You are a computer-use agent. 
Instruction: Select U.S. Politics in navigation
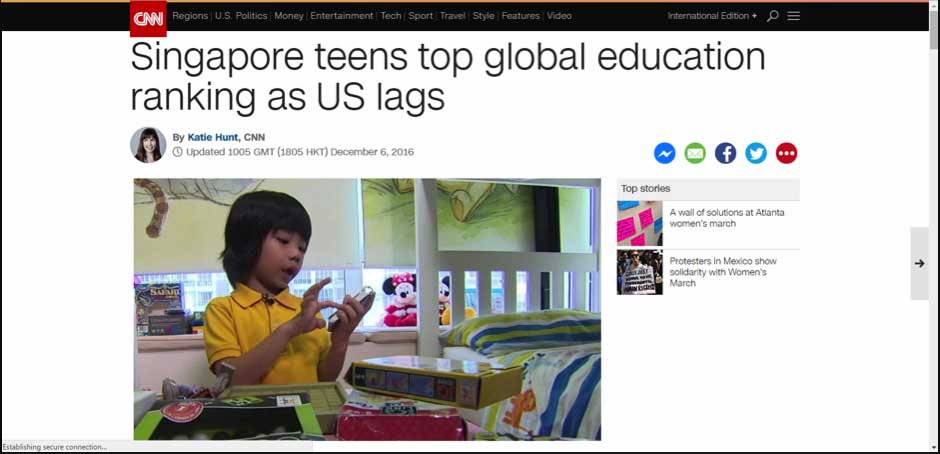(241, 16)
